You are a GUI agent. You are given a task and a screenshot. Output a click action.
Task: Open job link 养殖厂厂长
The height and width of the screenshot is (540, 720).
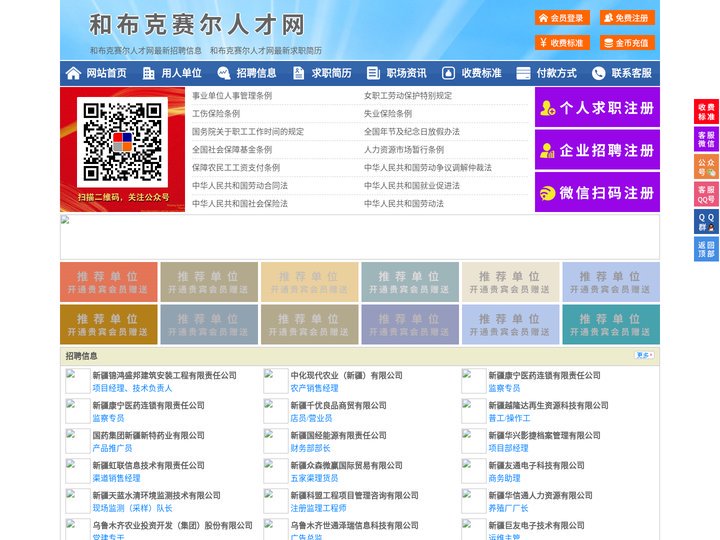point(508,508)
